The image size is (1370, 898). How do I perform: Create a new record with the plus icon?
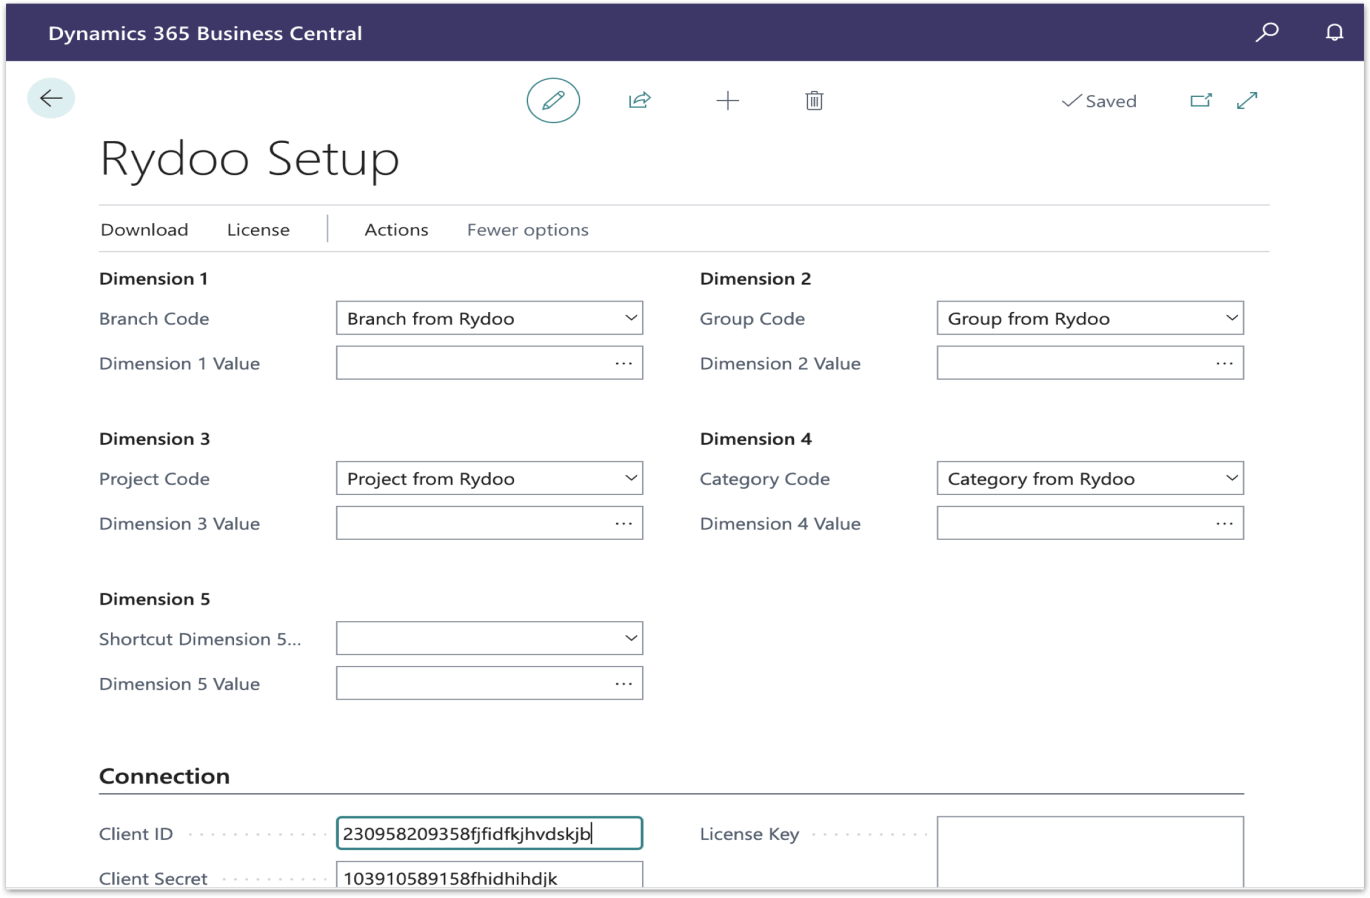click(x=727, y=100)
